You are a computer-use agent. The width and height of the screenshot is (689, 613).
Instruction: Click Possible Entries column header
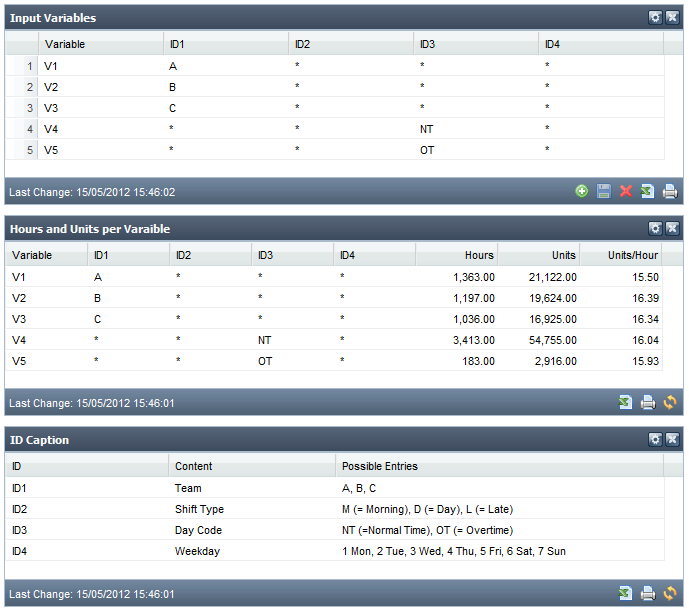tap(500, 466)
